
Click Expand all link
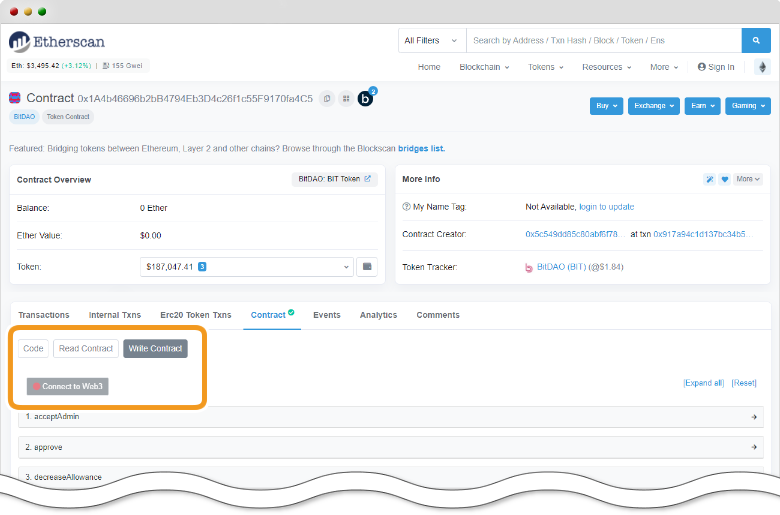704,383
